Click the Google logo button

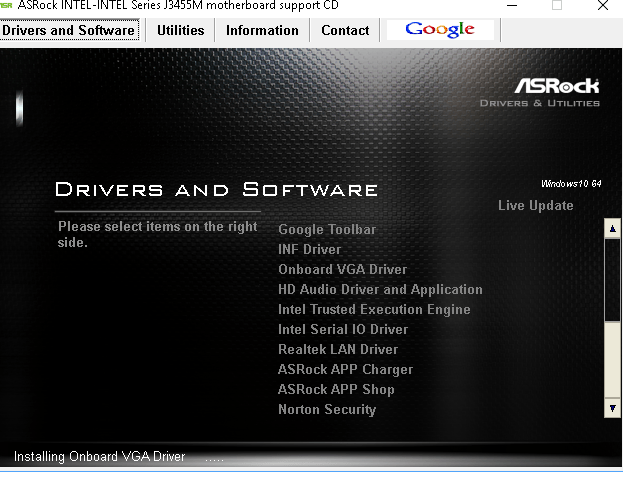tap(440, 29)
